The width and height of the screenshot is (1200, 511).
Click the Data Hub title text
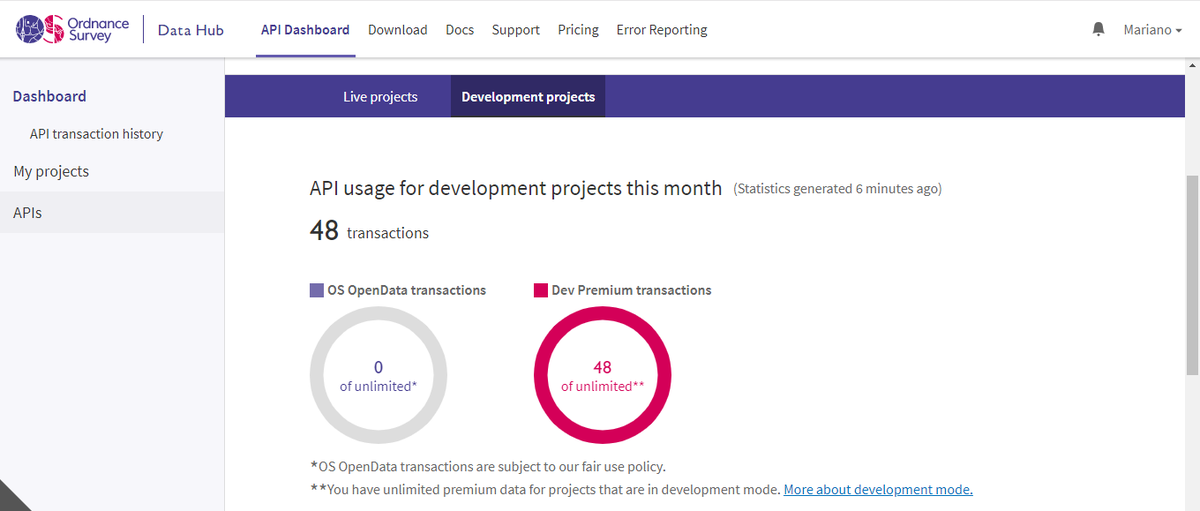click(x=191, y=30)
